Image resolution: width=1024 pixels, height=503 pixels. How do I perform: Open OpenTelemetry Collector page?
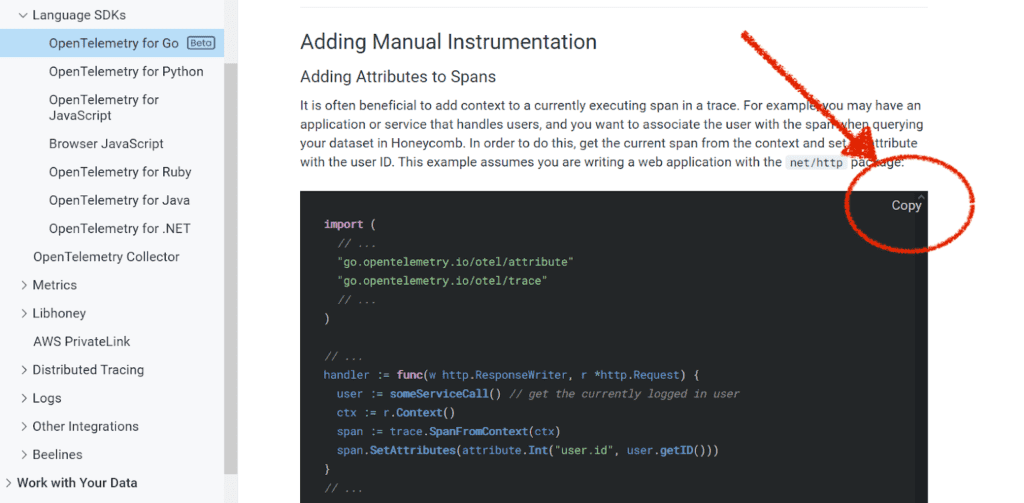pos(106,257)
